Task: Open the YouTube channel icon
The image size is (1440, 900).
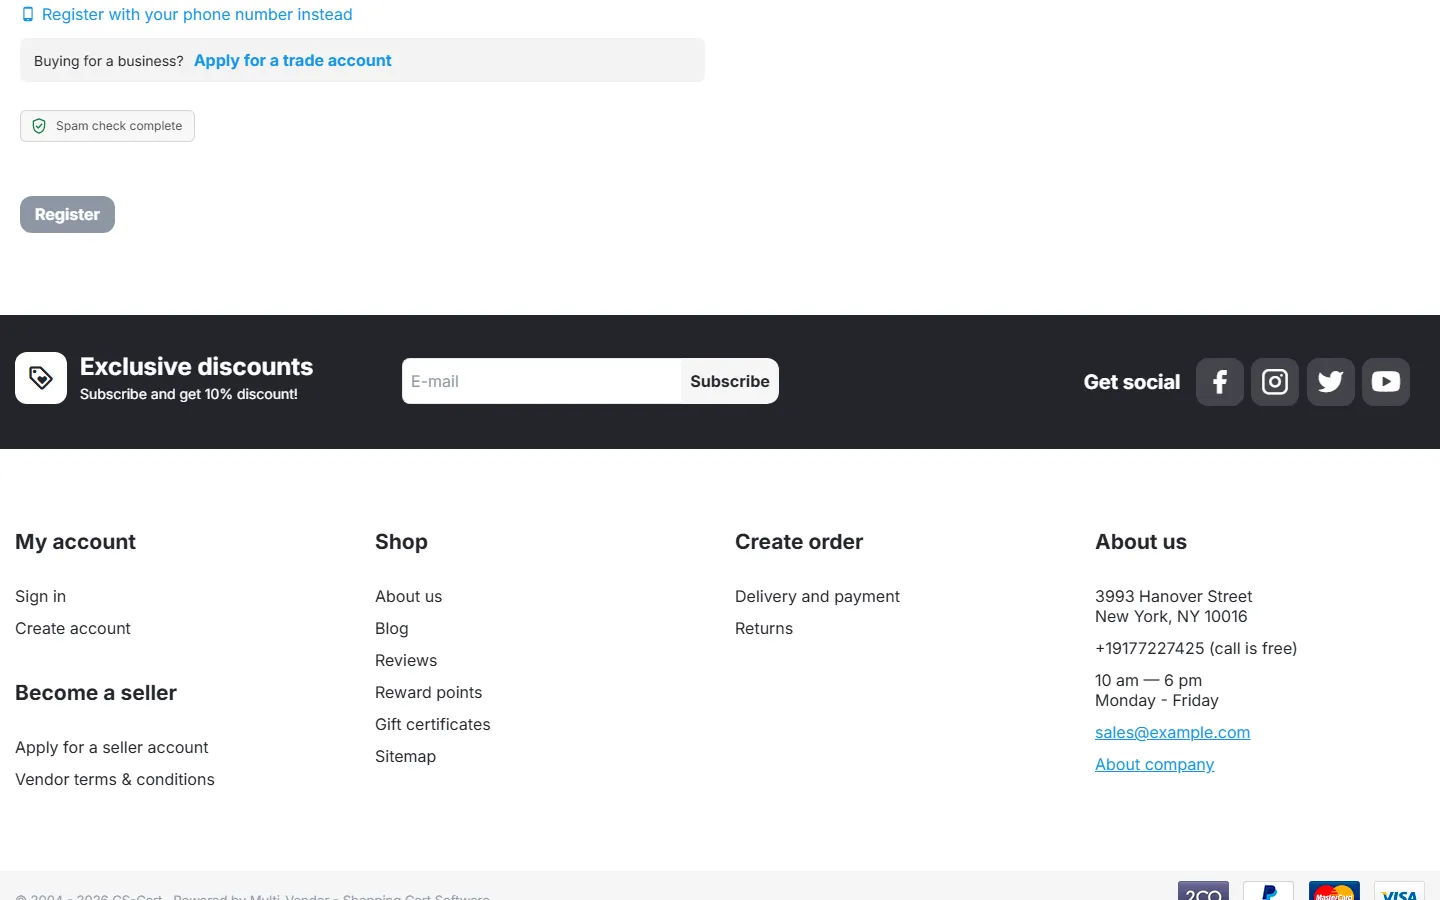Action: pyautogui.click(x=1386, y=382)
